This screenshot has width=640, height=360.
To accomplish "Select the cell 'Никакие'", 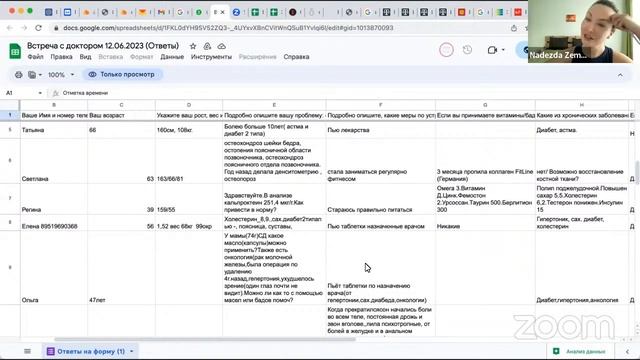I will coord(485,223).
